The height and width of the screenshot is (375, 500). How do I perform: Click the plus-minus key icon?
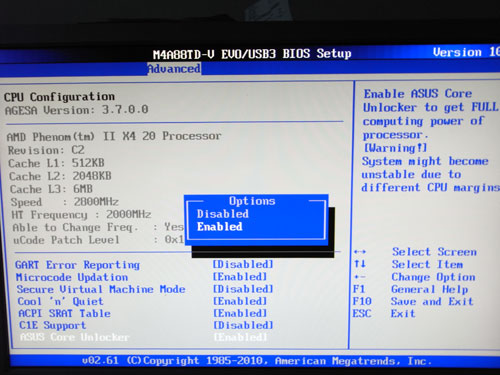point(360,277)
